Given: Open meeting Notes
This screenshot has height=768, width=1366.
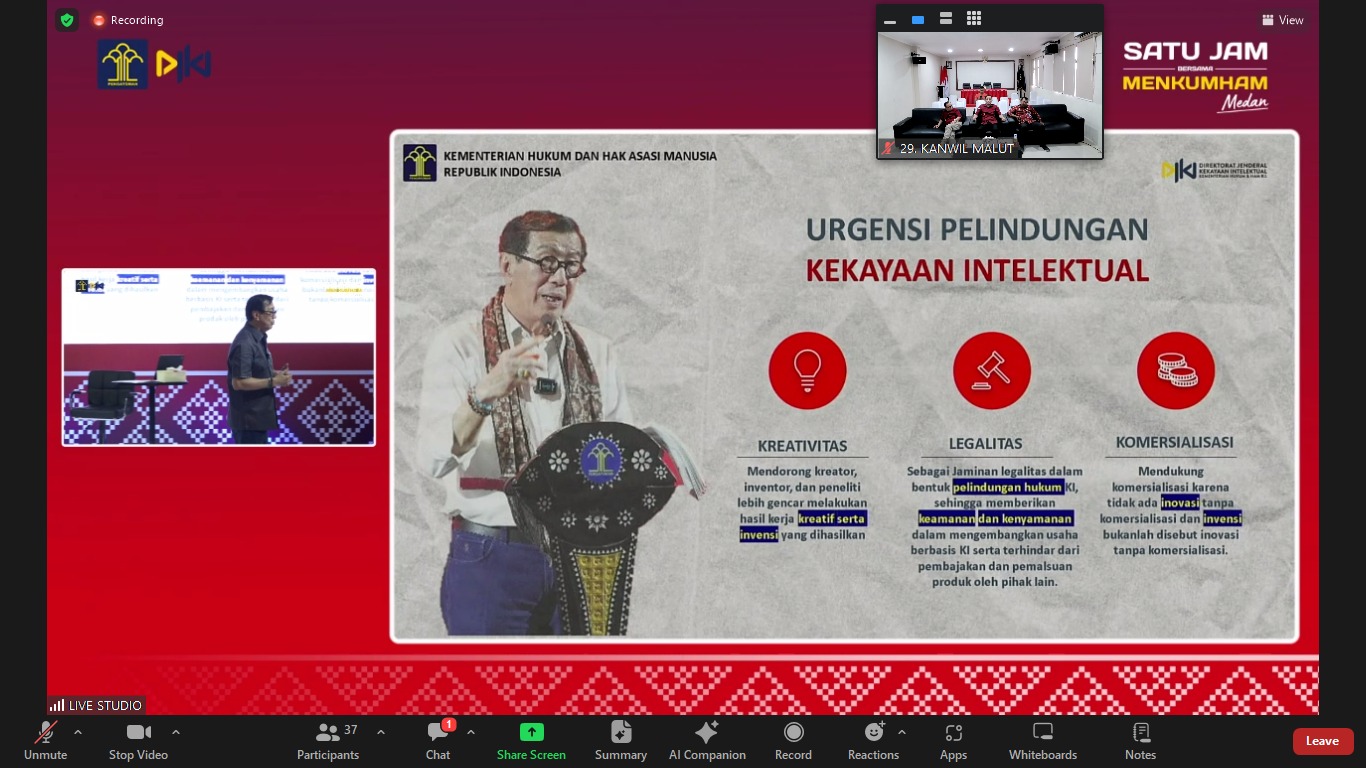Looking at the screenshot, I should coord(1140,741).
